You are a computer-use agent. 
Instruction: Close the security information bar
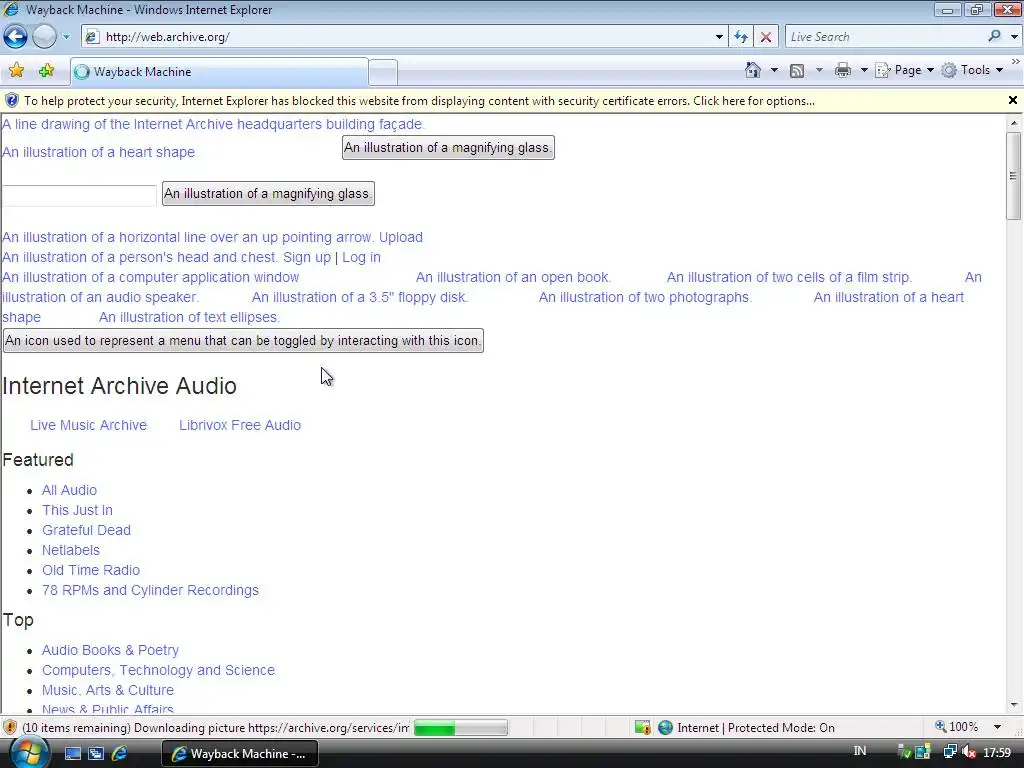(x=1012, y=100)
